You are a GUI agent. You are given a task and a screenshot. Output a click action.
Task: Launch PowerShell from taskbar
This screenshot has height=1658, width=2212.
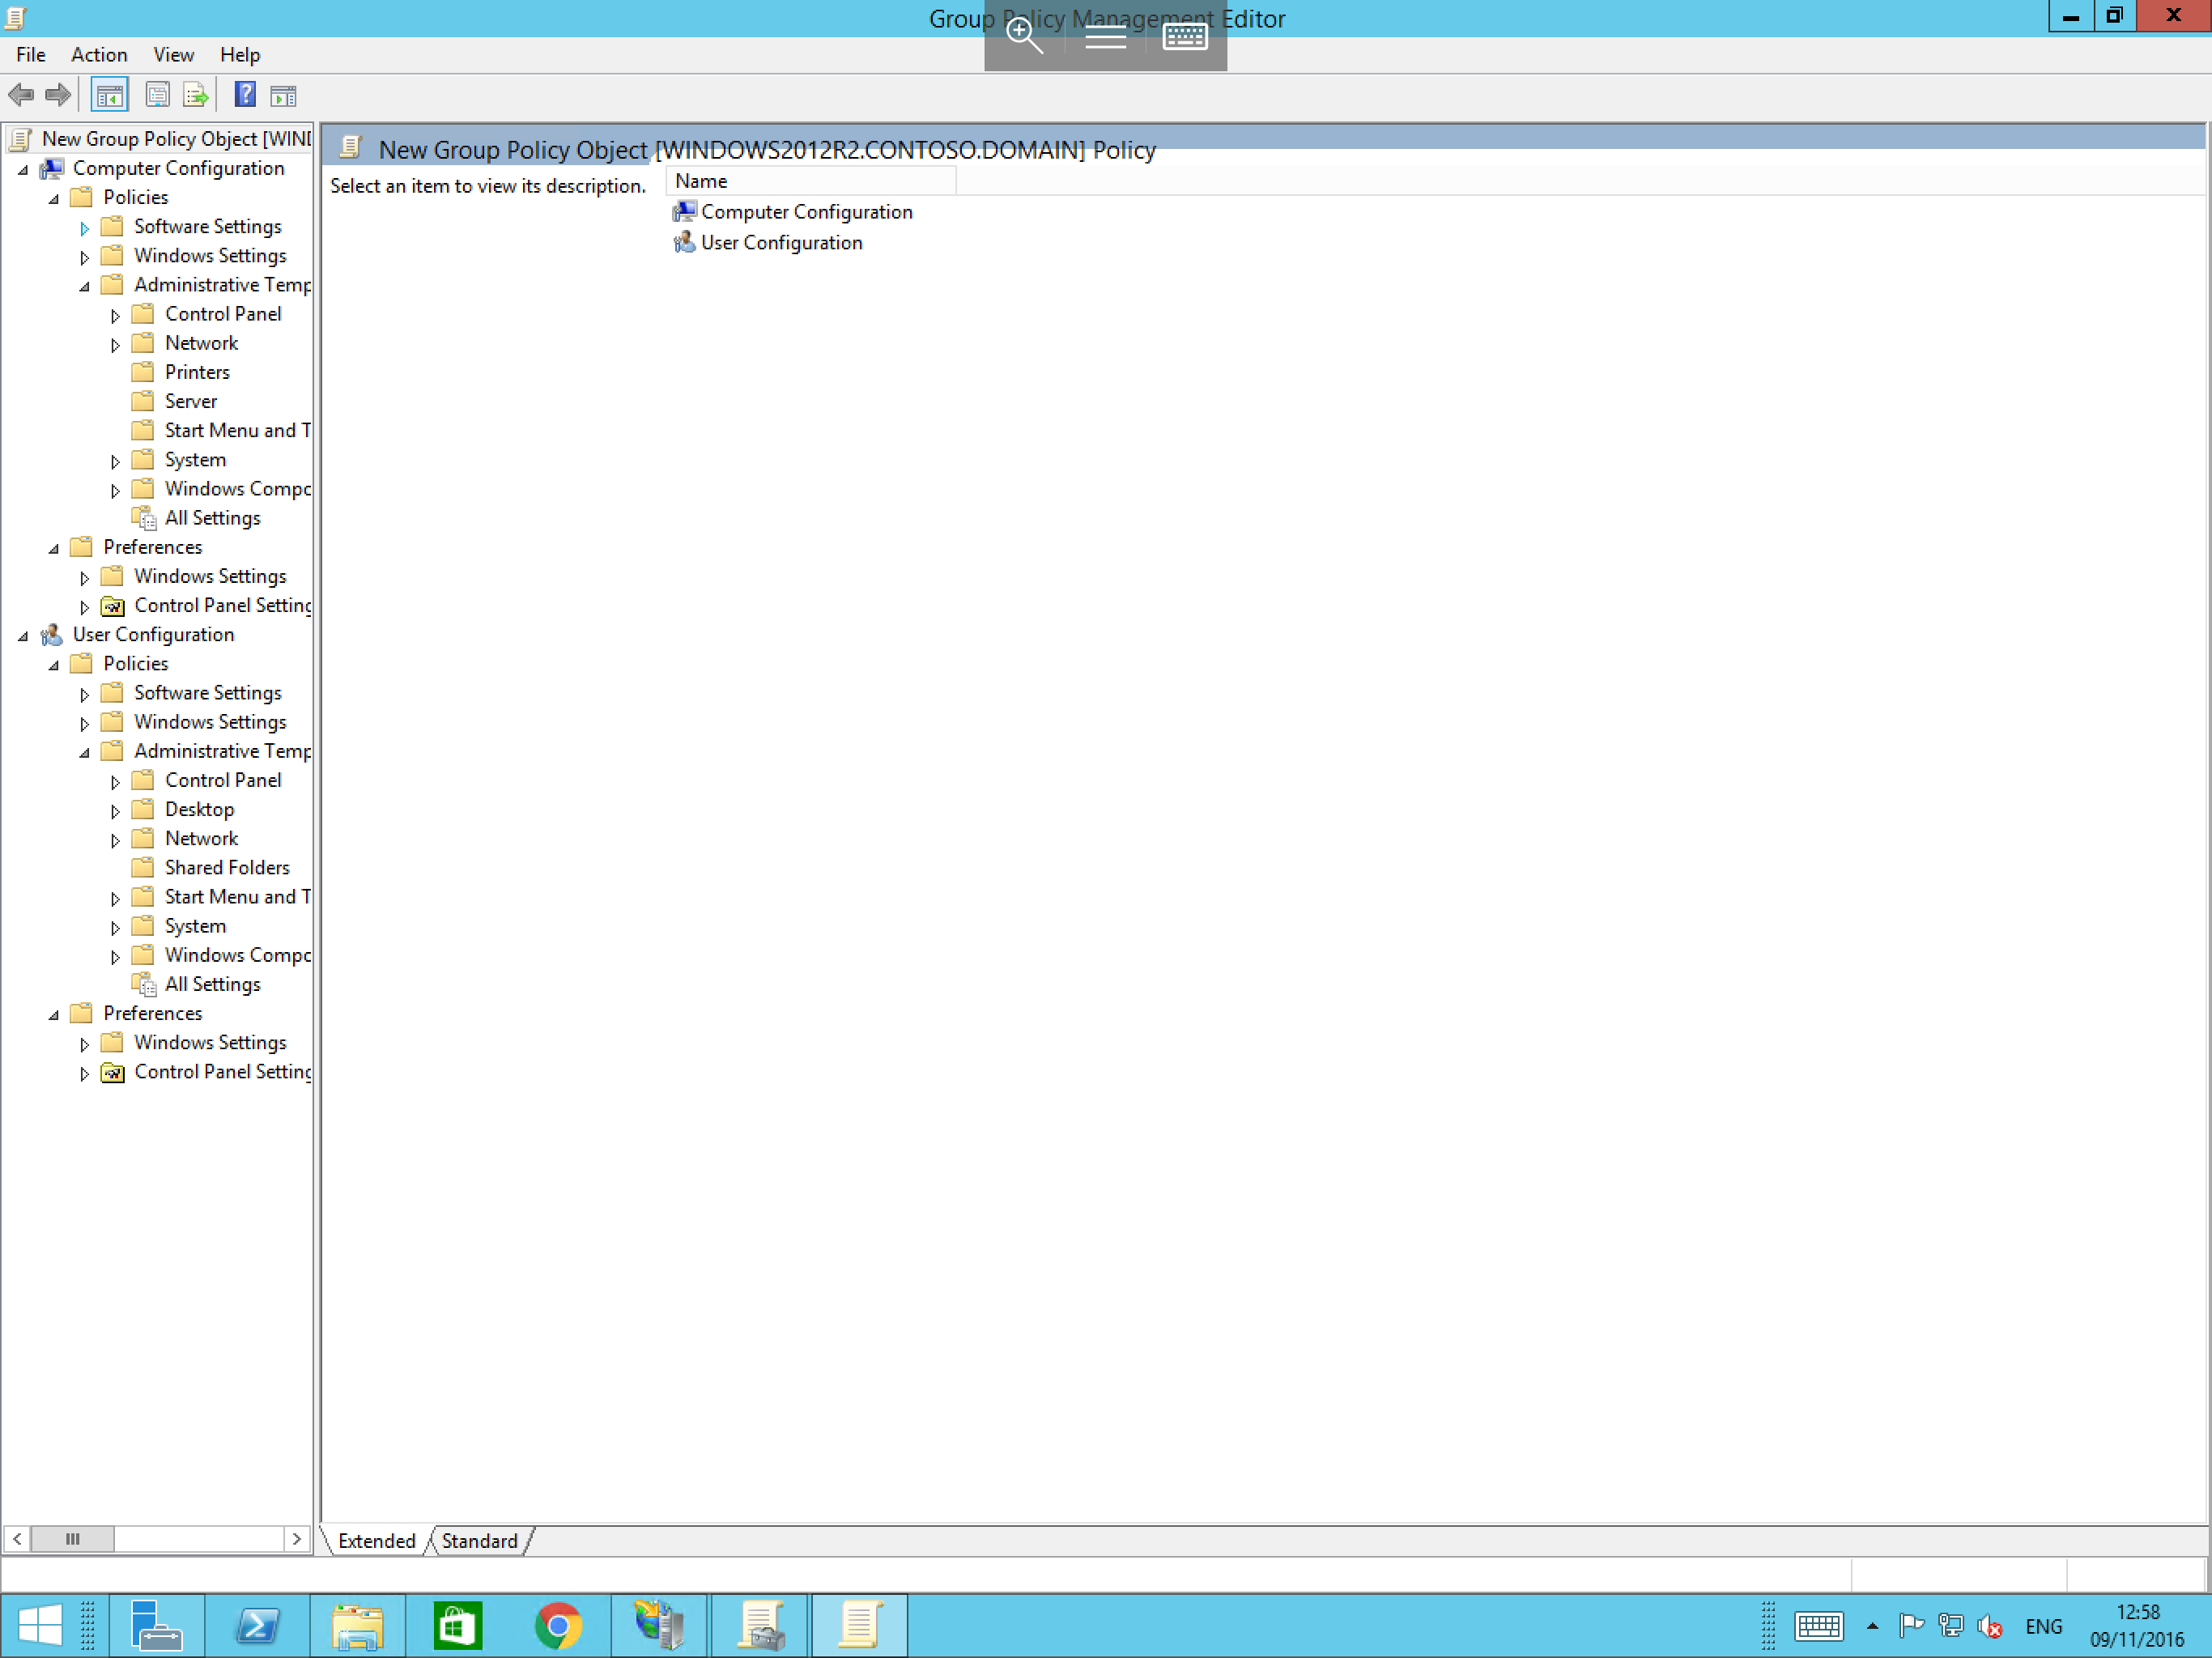coord(257,1625)
